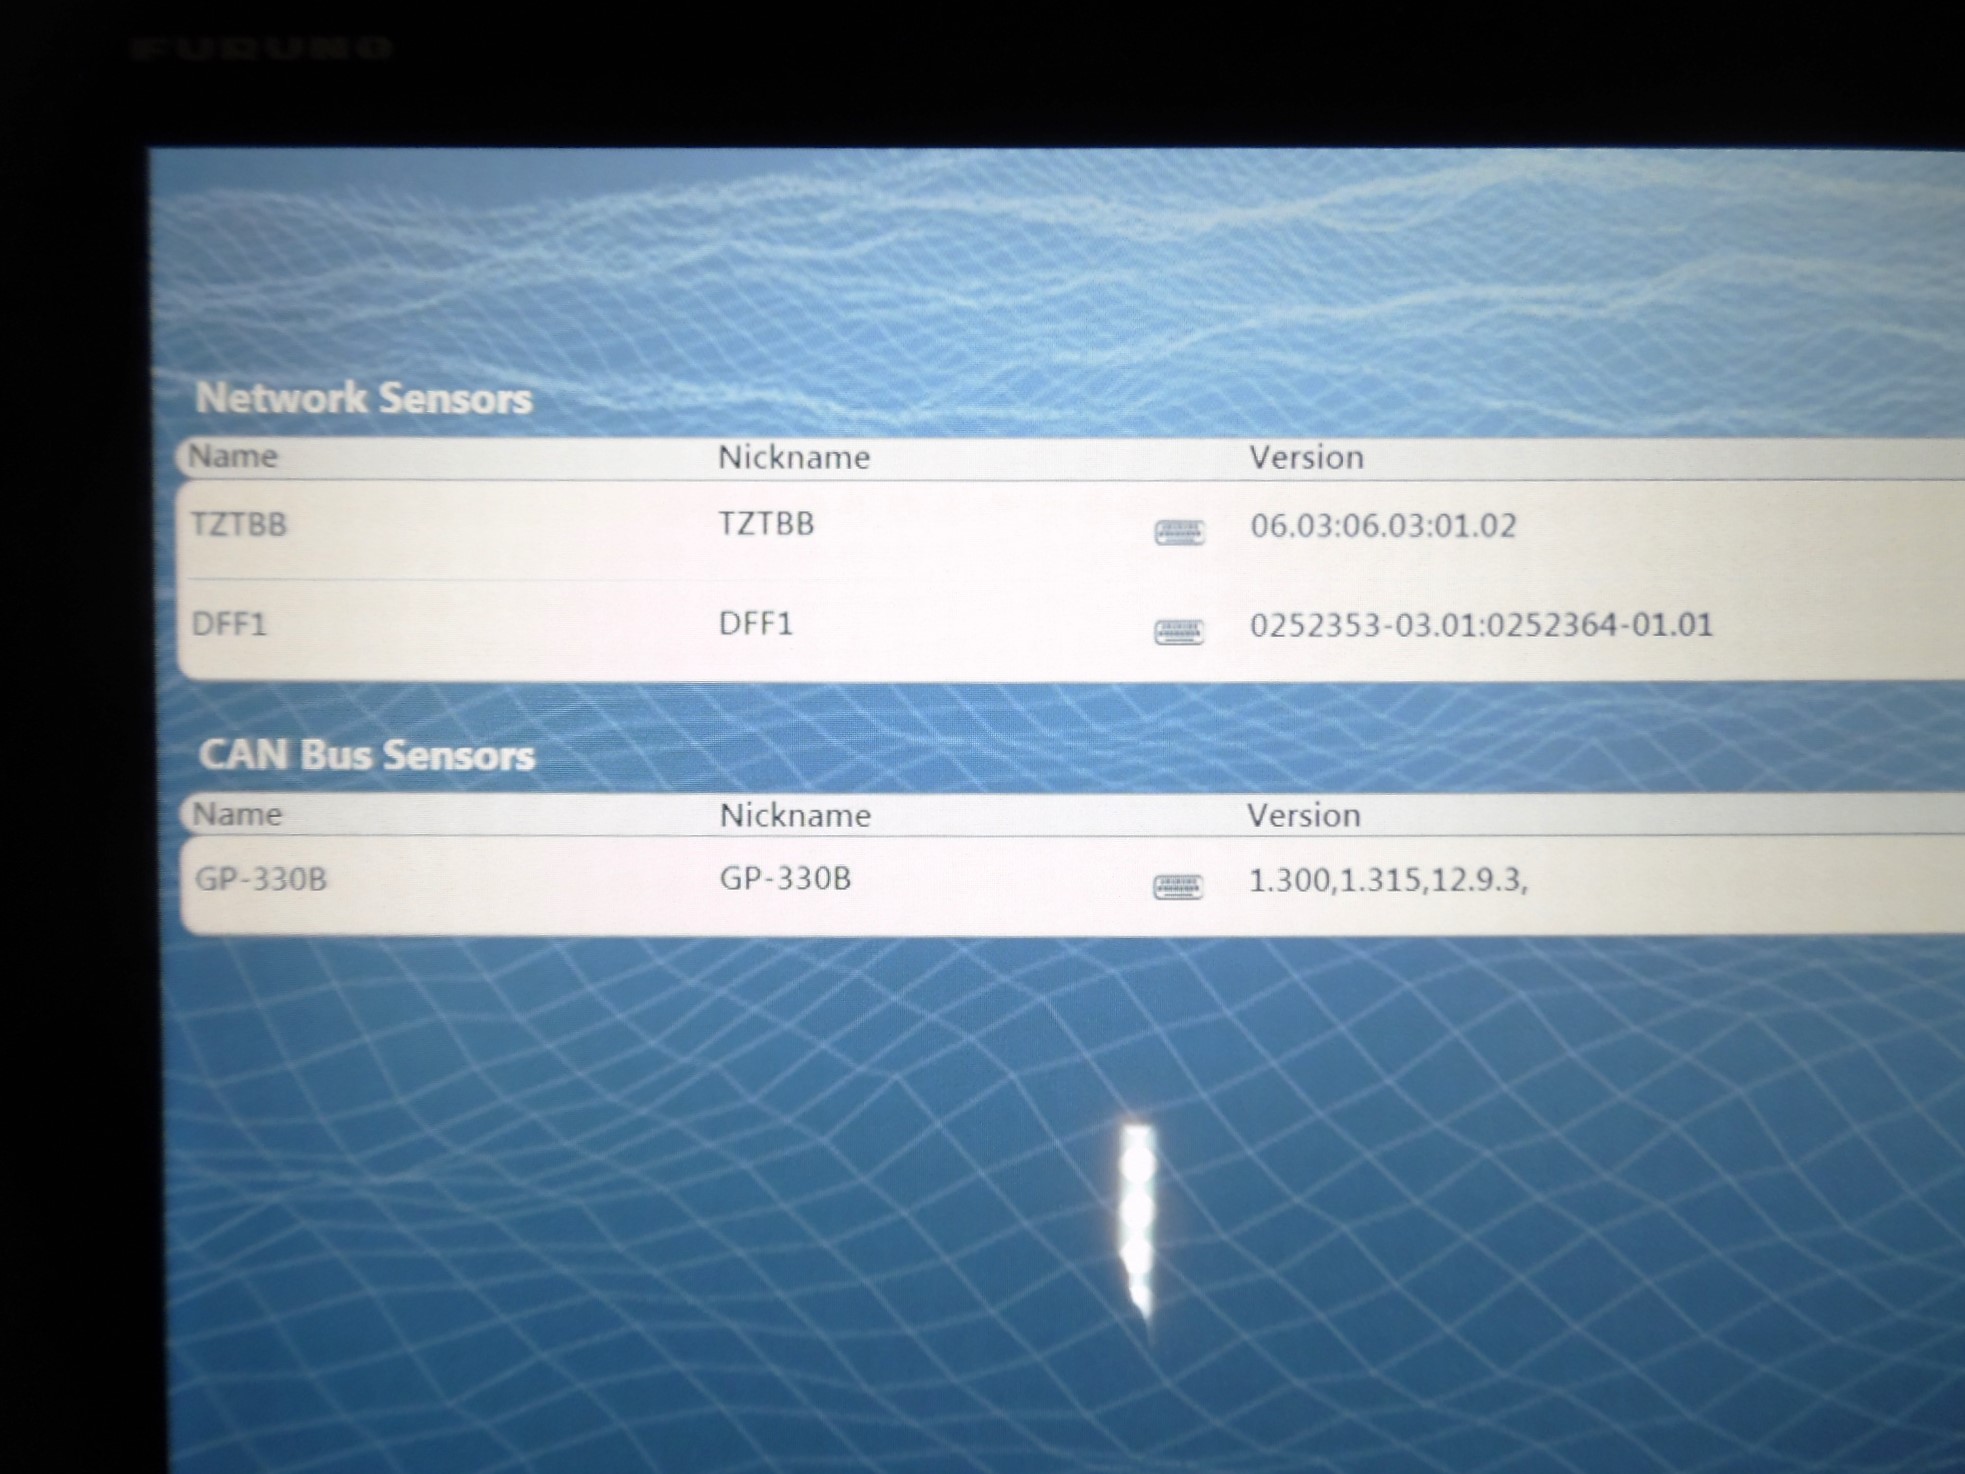Click Nickname header in Network Sensors table
Image resolution: width=1965 pixels, height=1474 pixels.
click(x=794, y=458)
